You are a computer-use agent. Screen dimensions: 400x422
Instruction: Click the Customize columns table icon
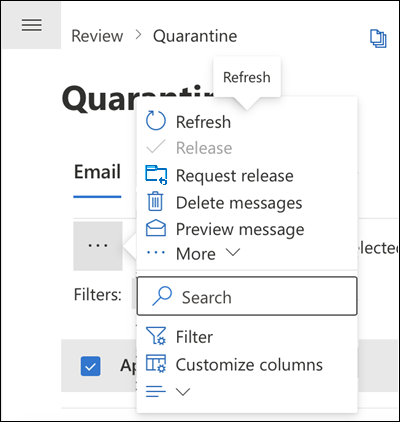coord(156,363)
